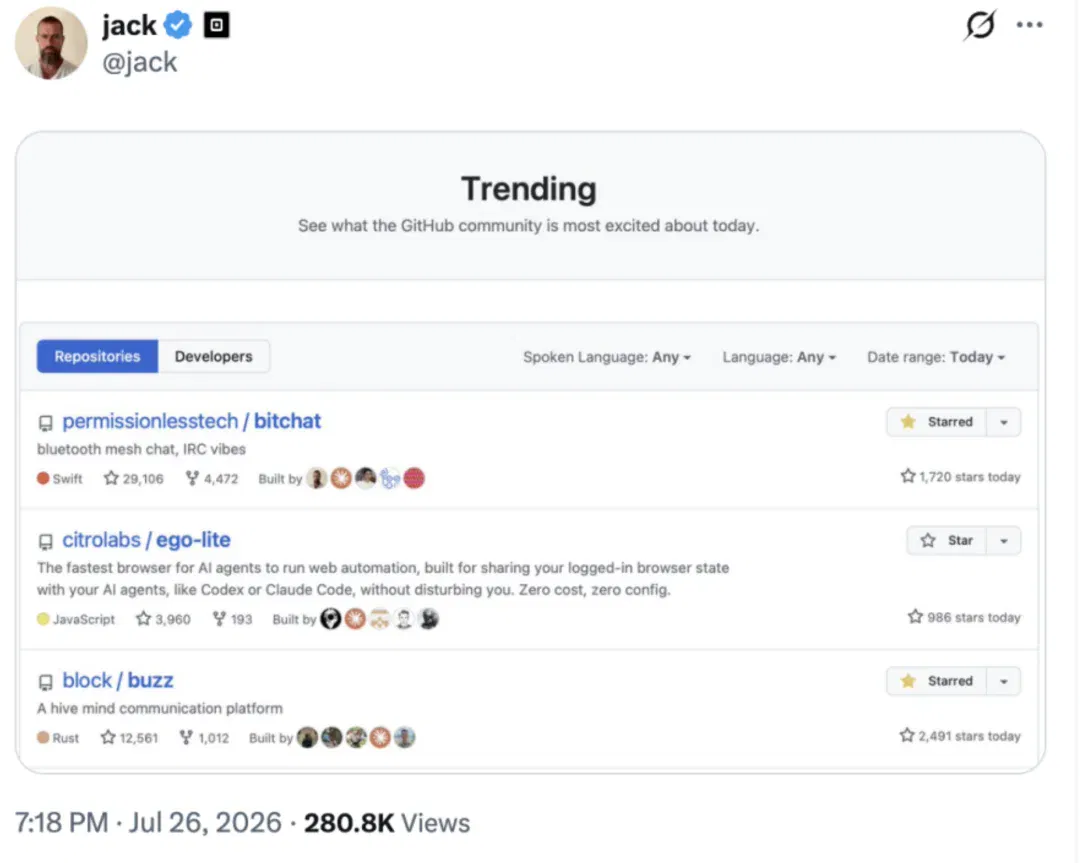The height and width of the screenshot is (863, 1080).
Task: Open the Language: Any filter dropdown
Action: 779,357
